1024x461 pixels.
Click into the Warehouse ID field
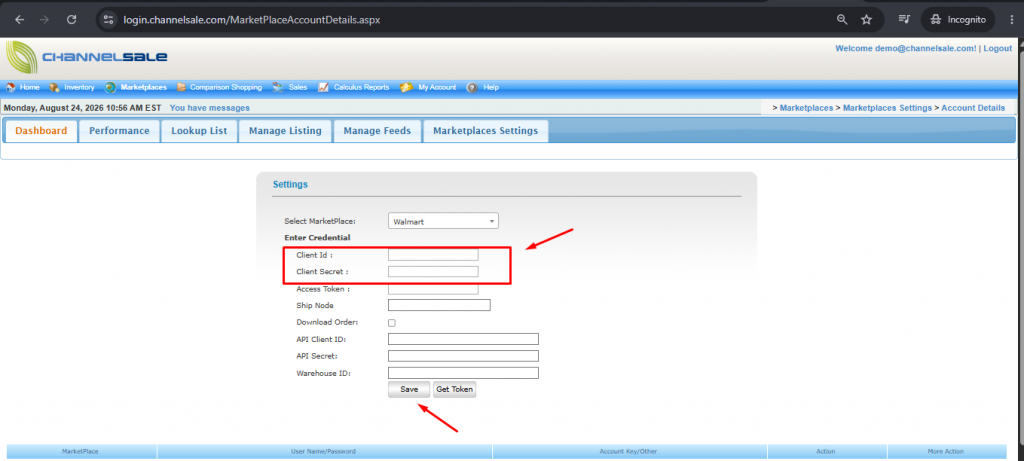pyautogui.click(x=463, y=373)
